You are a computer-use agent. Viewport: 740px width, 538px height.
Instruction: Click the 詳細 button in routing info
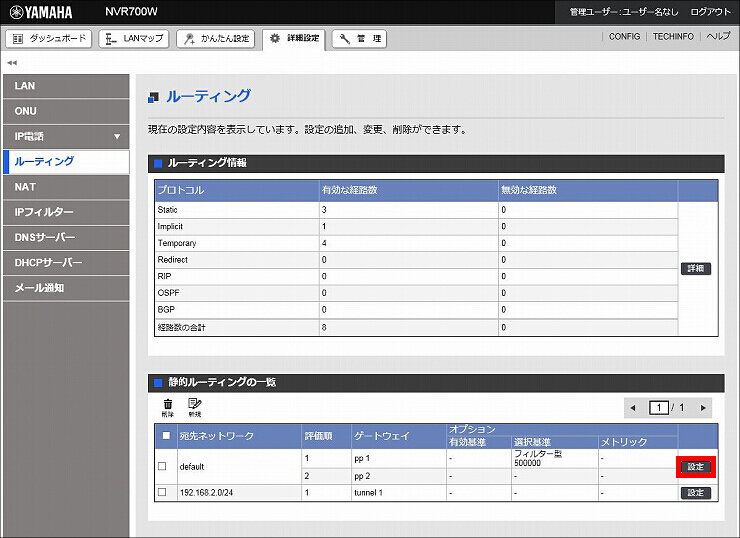coord(696,269)
